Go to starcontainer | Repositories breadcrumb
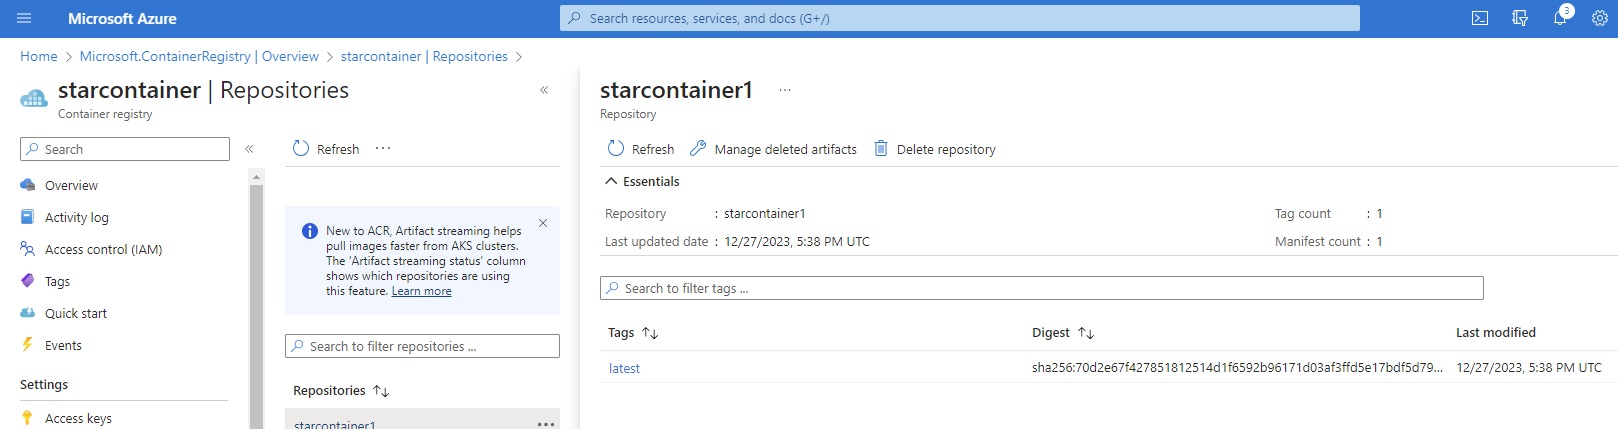The height and width of the screenshot is (431, 1618). click(x=424, y=56)
